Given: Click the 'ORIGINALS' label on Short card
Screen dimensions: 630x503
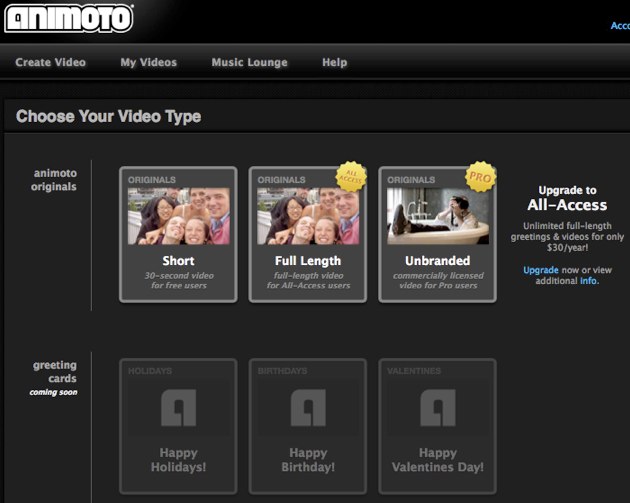Looking at the screenshot, I should pos(152,180).
